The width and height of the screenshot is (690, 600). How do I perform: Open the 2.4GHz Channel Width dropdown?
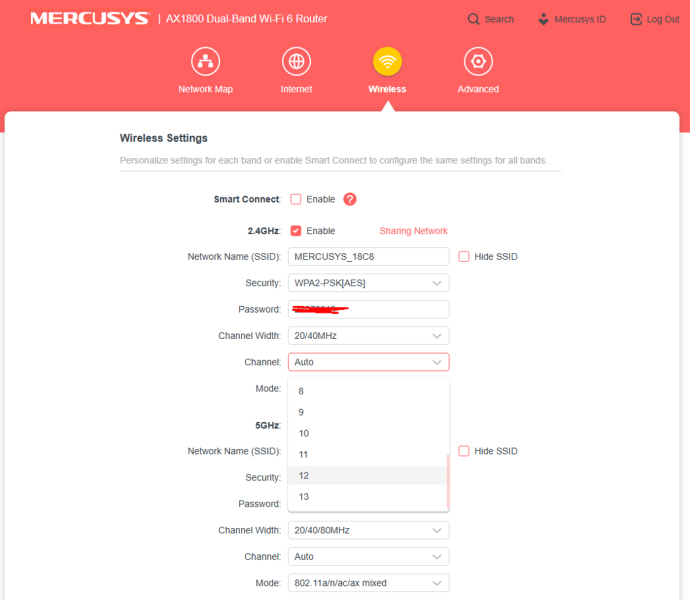[368, 336]
